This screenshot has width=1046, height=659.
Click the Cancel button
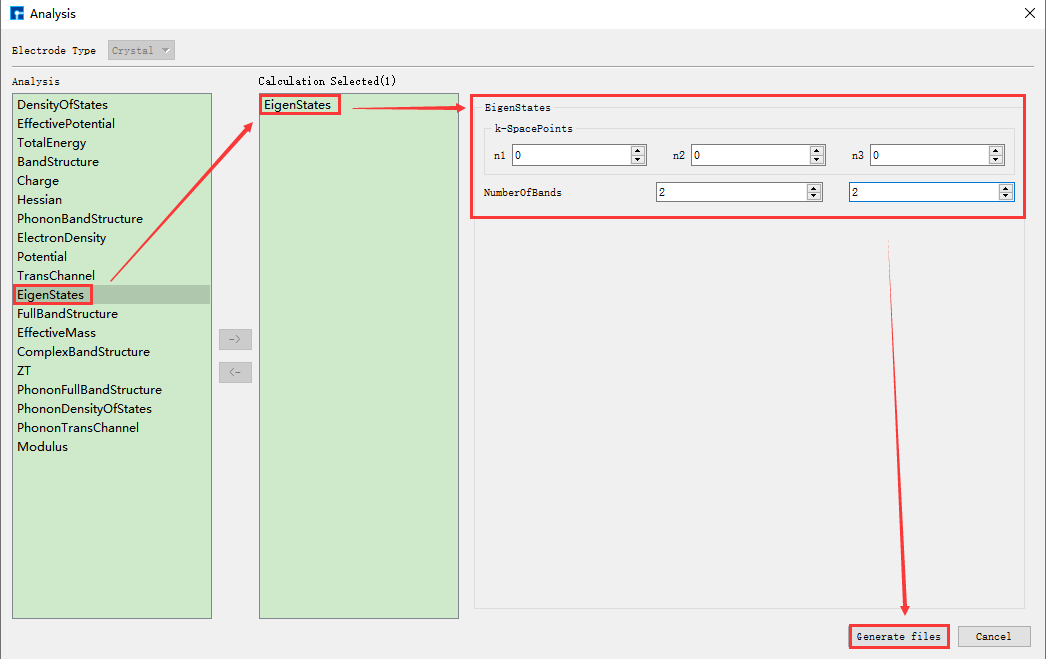click(x=993, y=636)
